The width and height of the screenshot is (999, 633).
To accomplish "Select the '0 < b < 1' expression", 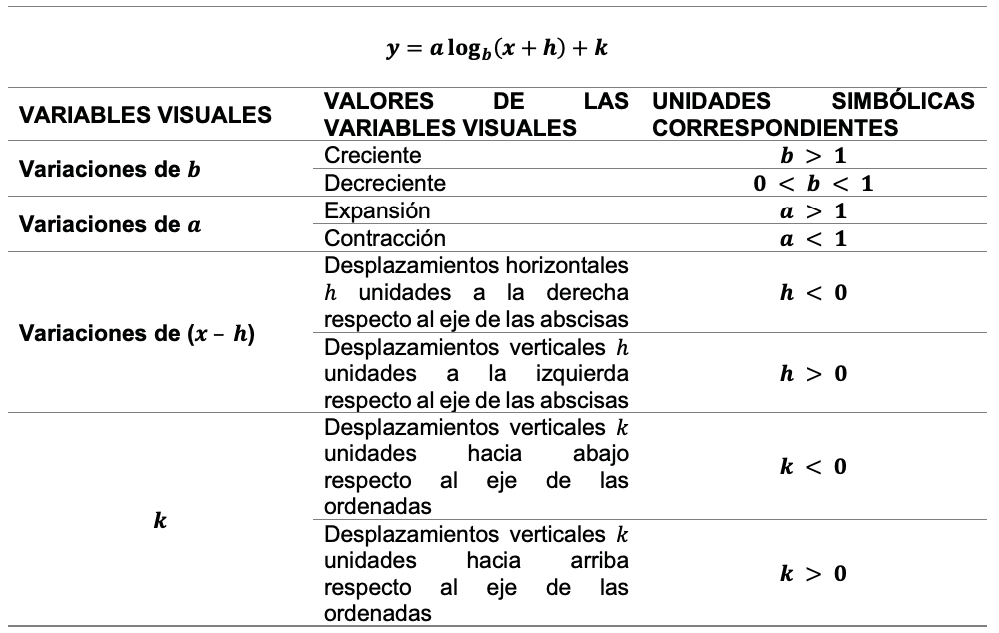I will (812, 184).
